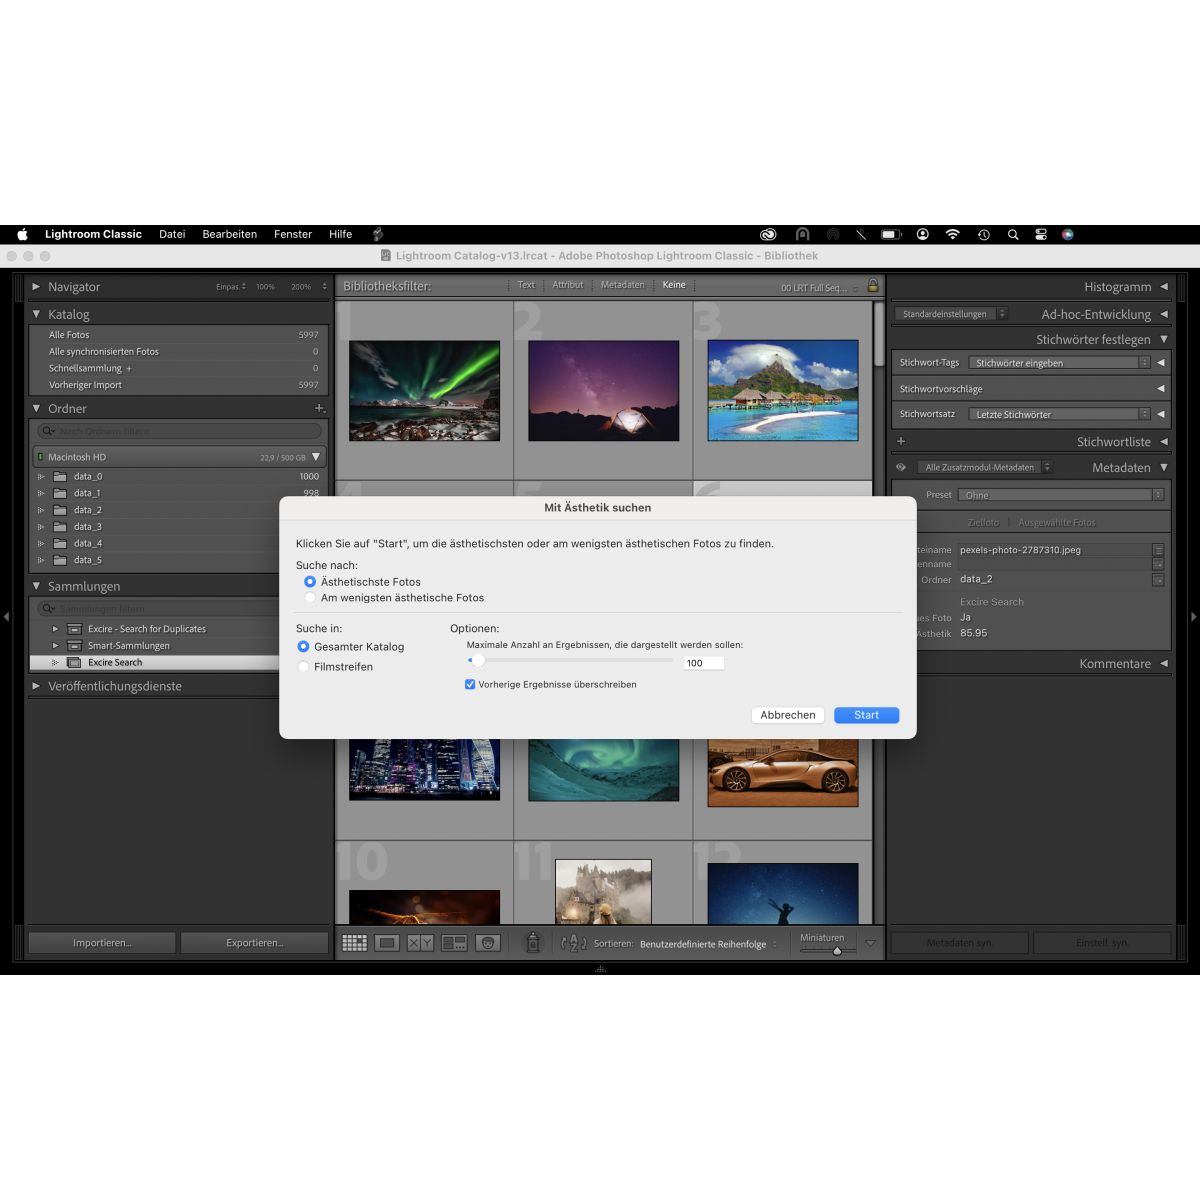Open the Fenster menu
This screenshot has height=1200, width=1200.
point(293,234)
